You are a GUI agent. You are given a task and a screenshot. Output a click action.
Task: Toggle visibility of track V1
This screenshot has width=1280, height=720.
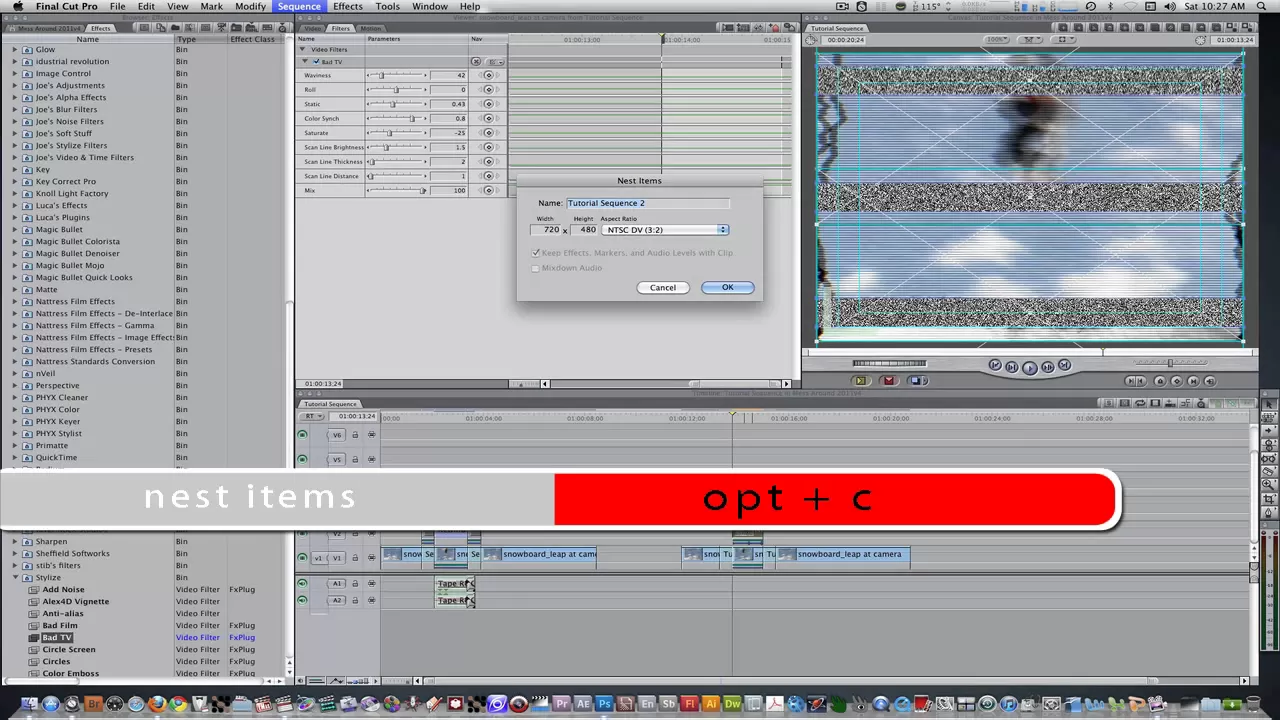[x=302, y=558]
